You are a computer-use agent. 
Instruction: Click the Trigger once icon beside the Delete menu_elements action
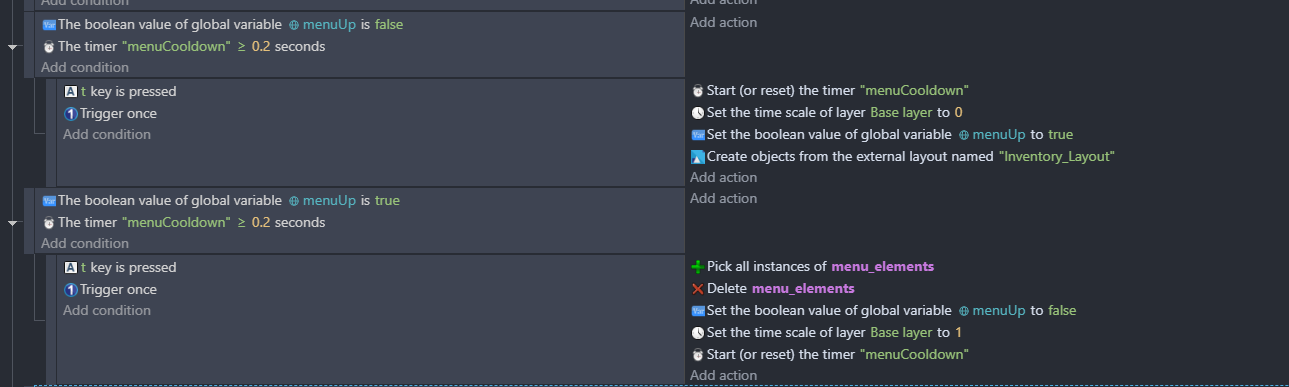click(70, 289)
